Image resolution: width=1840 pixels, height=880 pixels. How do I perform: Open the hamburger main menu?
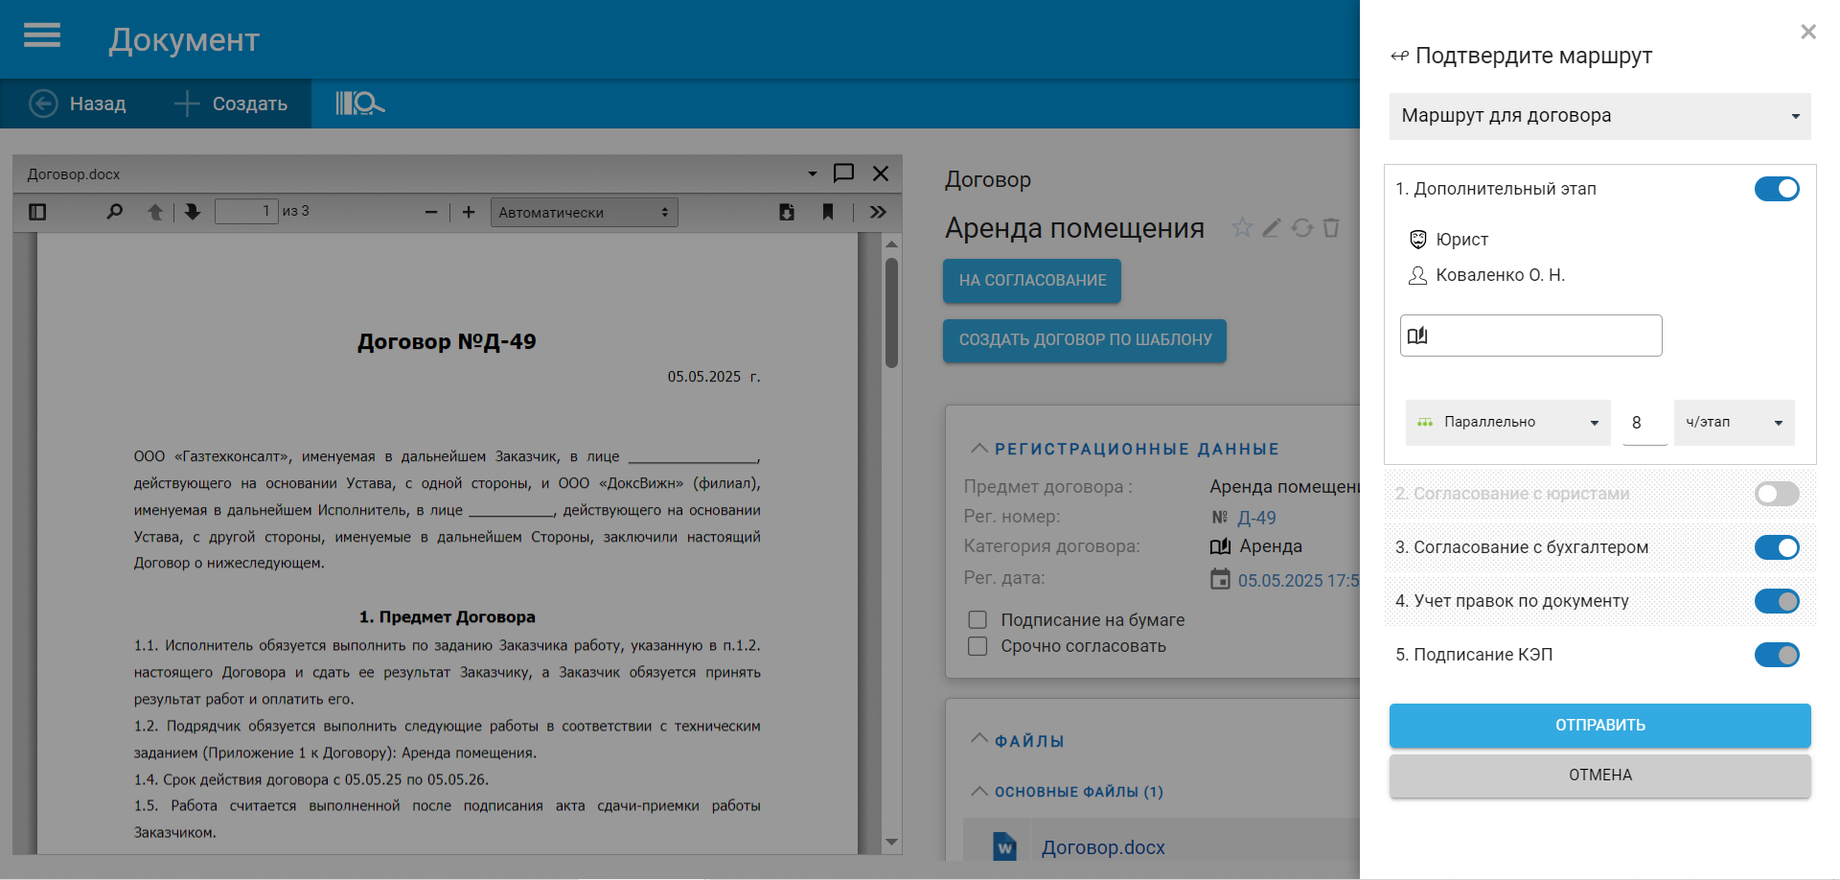pos(42,36)
